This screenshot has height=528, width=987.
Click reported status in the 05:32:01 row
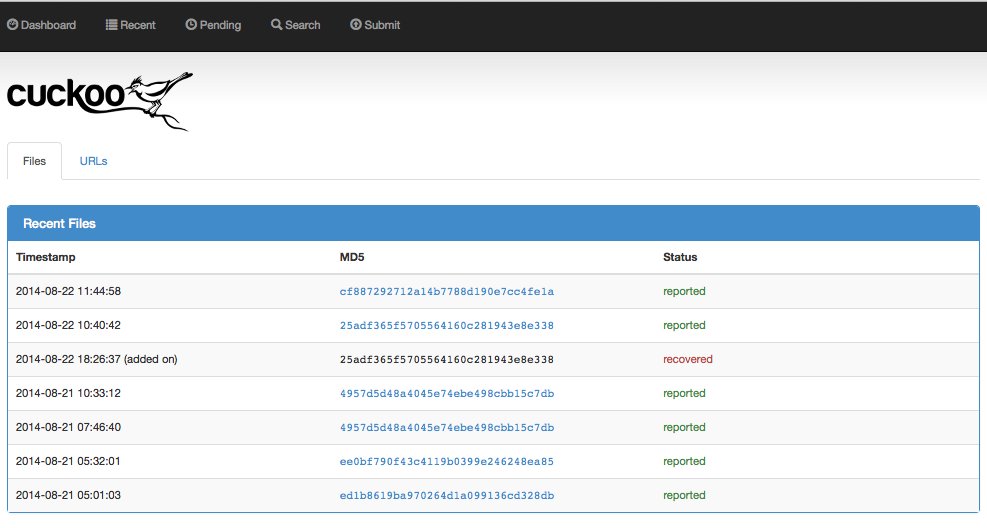684,461
